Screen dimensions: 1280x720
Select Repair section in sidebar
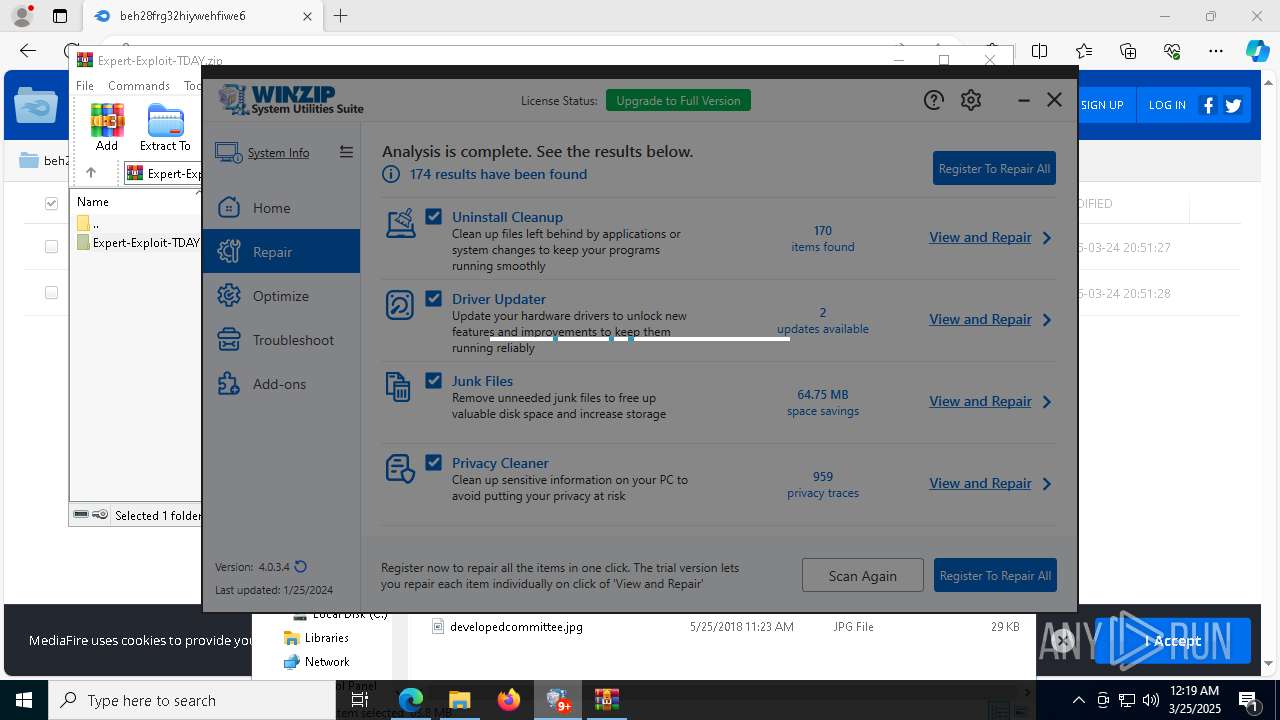(x=281, y=252)
